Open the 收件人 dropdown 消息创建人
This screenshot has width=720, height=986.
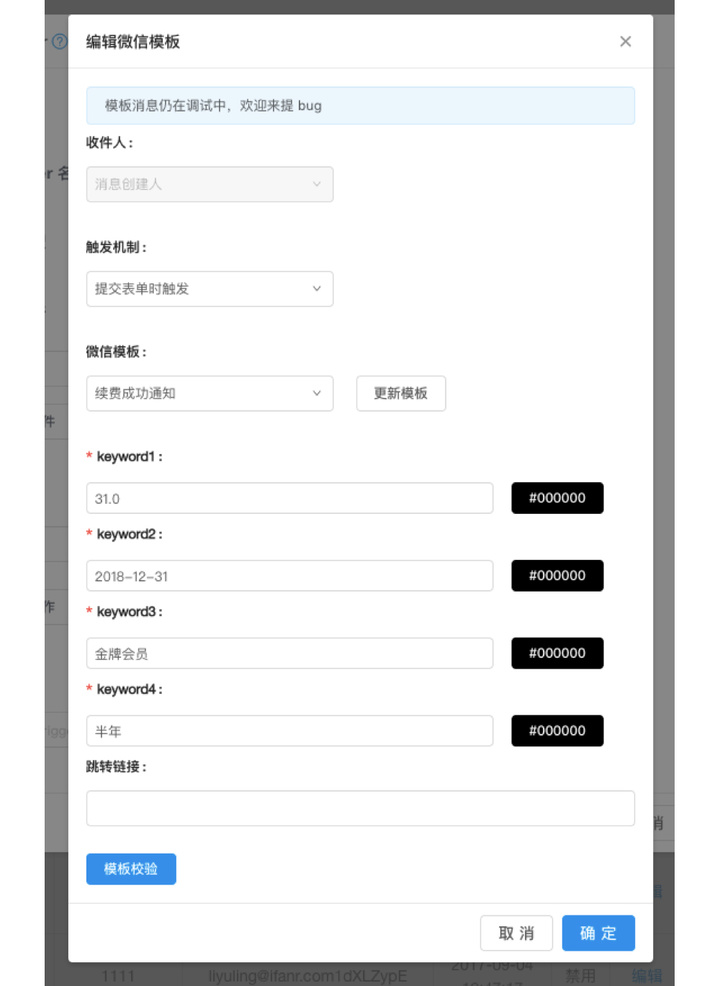pyautogui.click(x=209, y=184)
